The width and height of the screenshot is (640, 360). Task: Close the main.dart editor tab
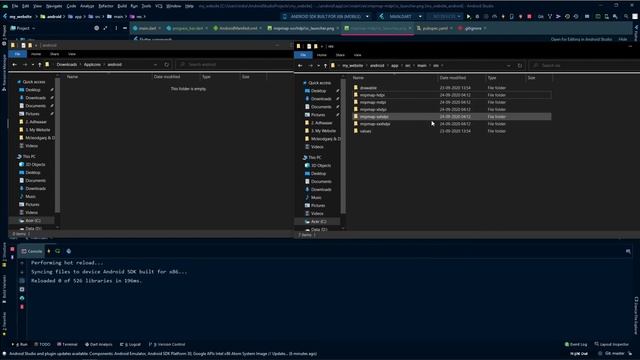click(160, 28)
